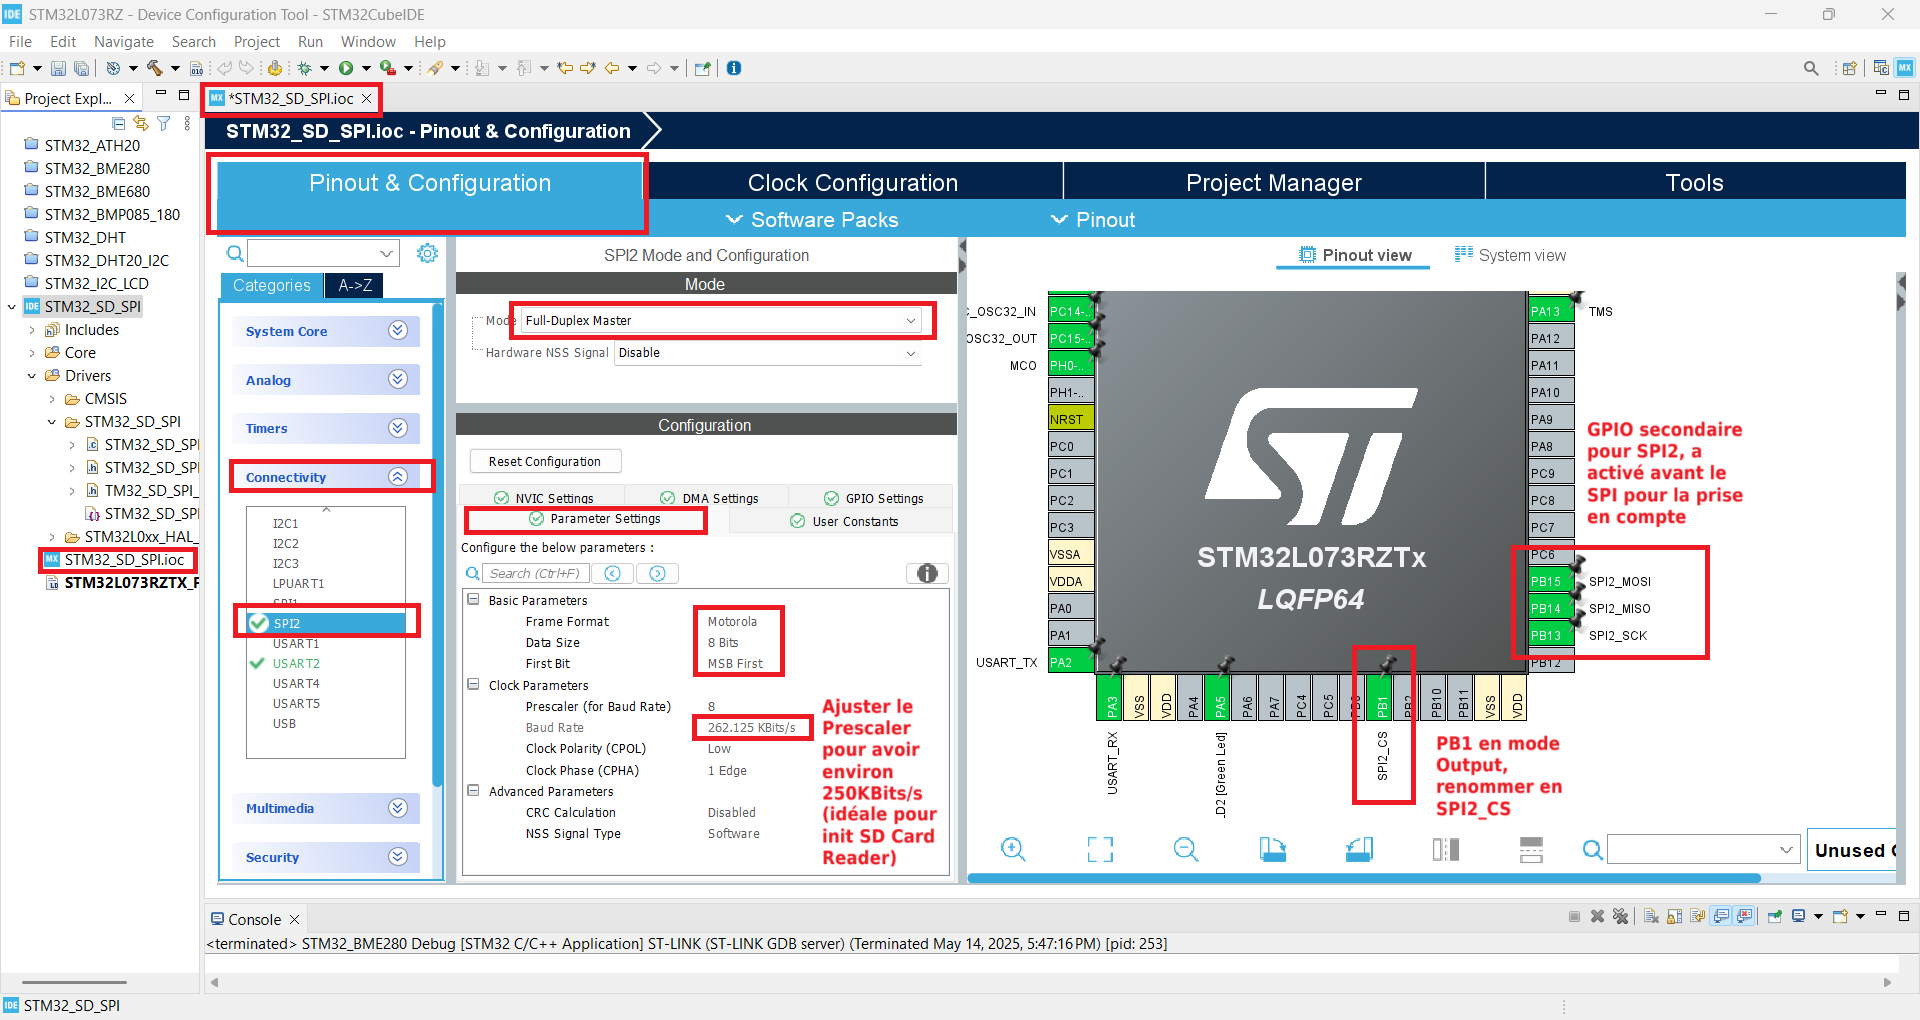Click the filter icon in Project Explorer
Screen dimensions: 1920x1020
164,123
